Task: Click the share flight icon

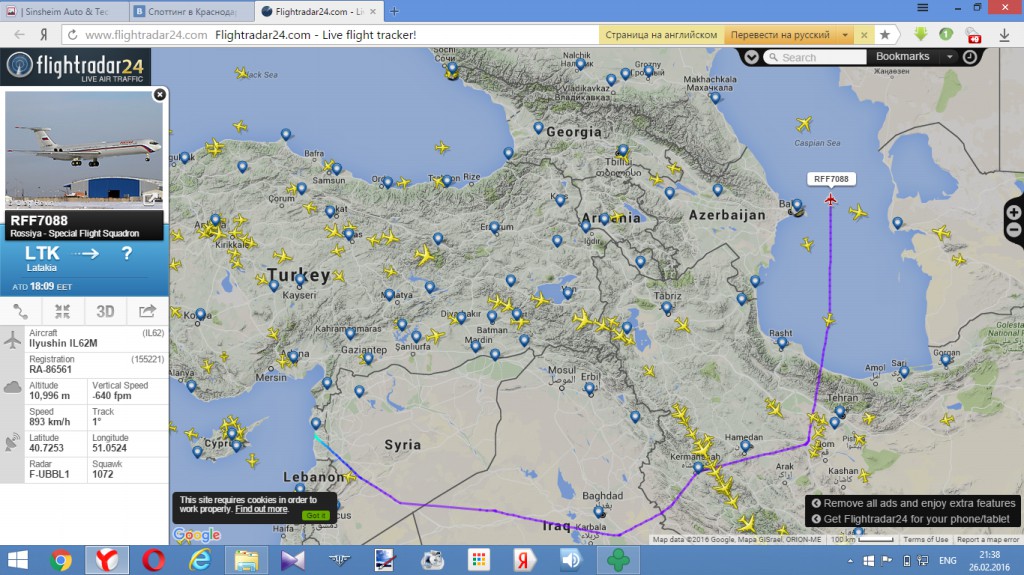Action: click(148, 312)
